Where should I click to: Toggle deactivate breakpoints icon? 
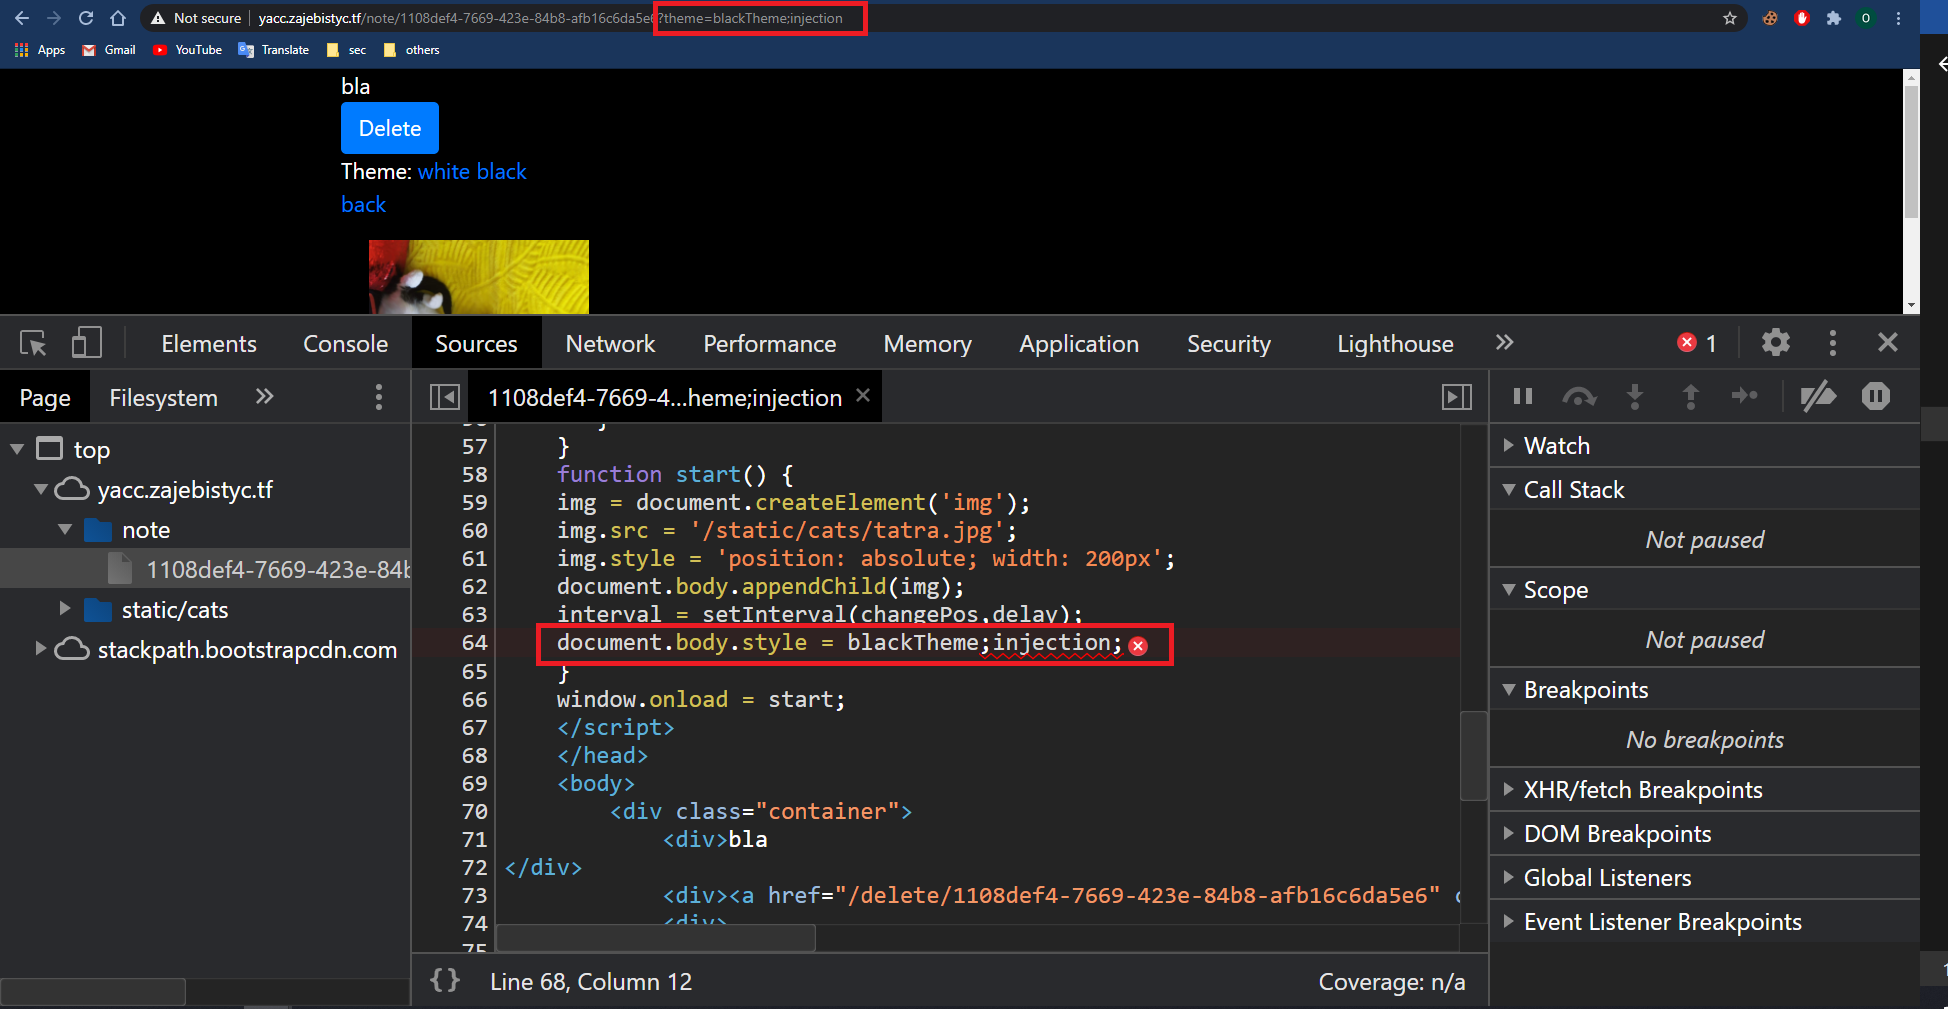[1818, 397]
